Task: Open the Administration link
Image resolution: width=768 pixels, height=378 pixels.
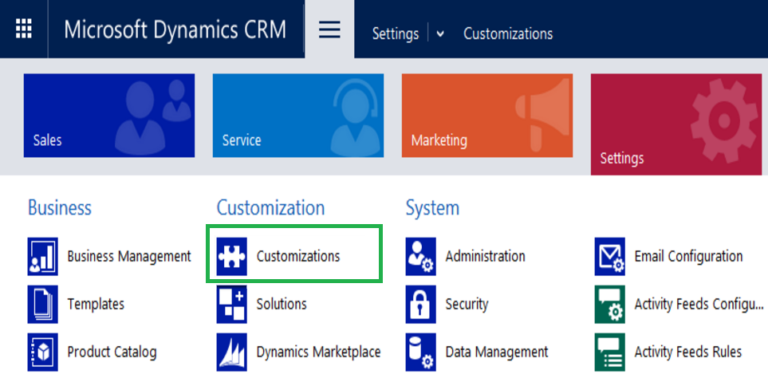Action: coord(485,256)
